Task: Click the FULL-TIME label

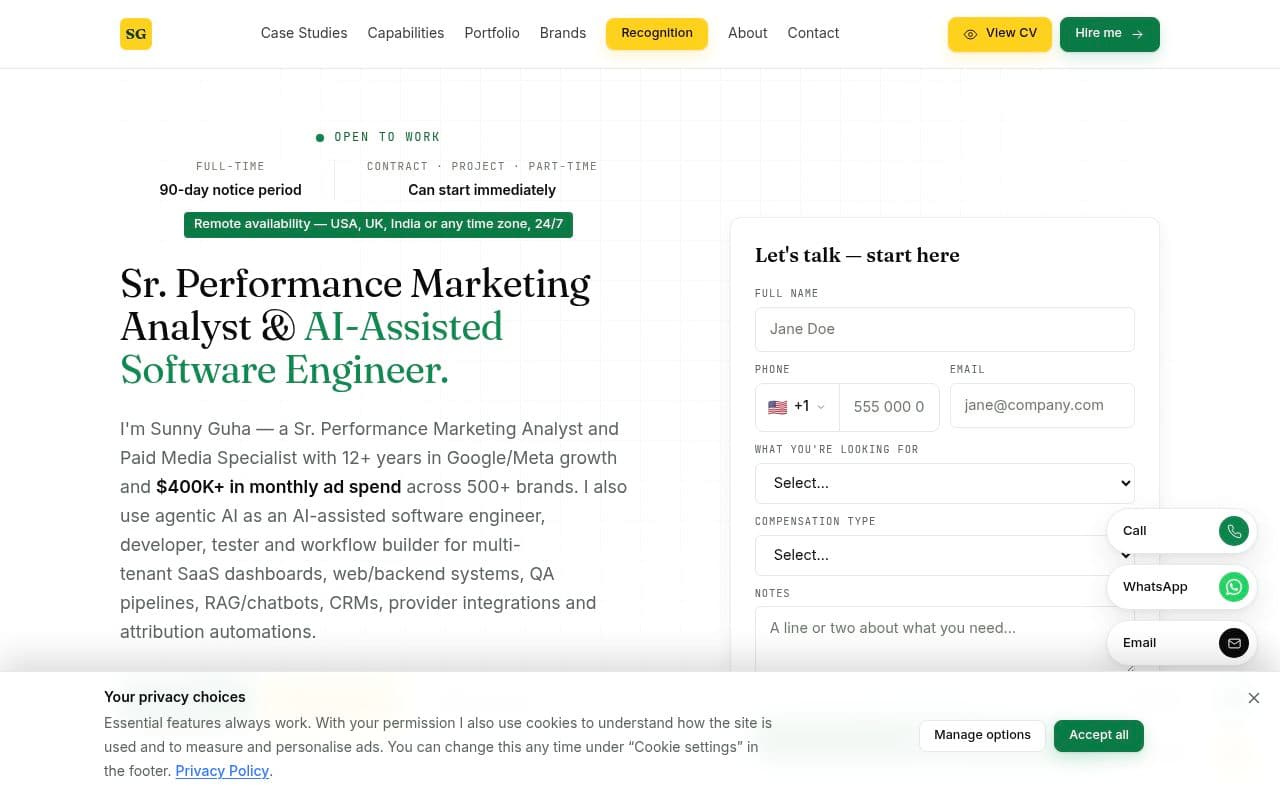Action: [x=230, y=166]
